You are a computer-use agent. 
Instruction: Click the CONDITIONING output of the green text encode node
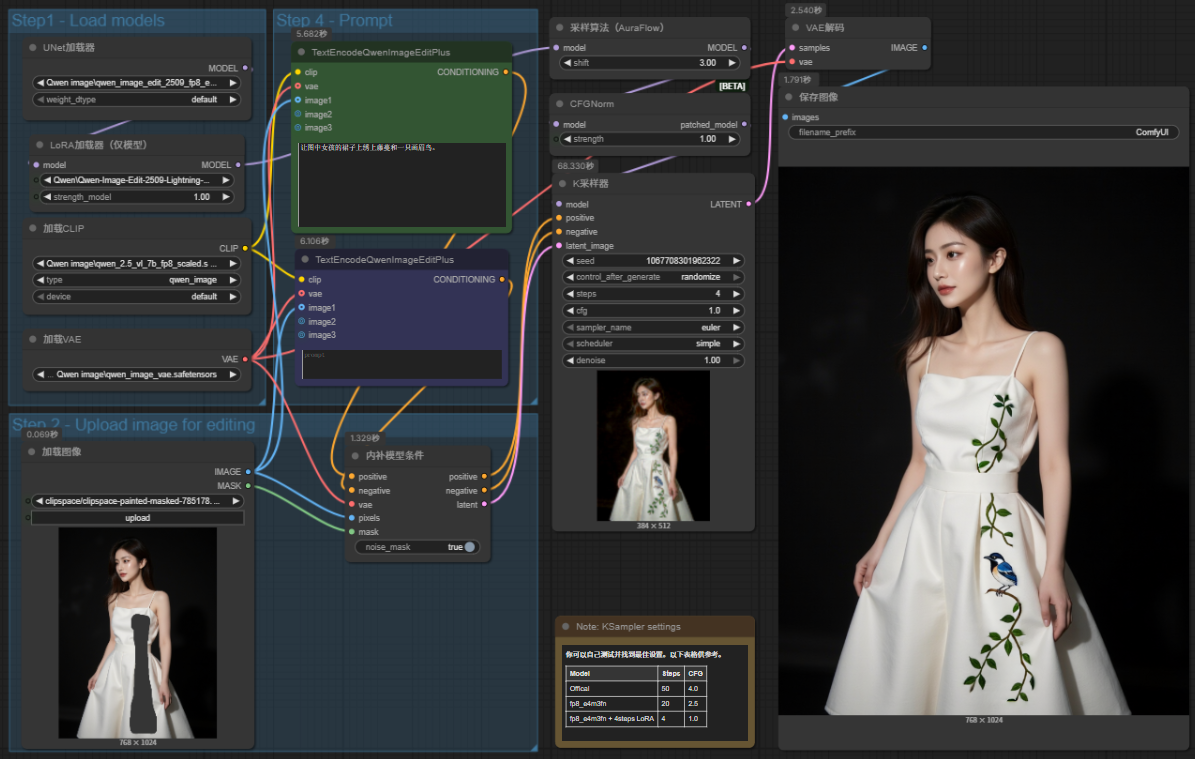tap(505, 72)
